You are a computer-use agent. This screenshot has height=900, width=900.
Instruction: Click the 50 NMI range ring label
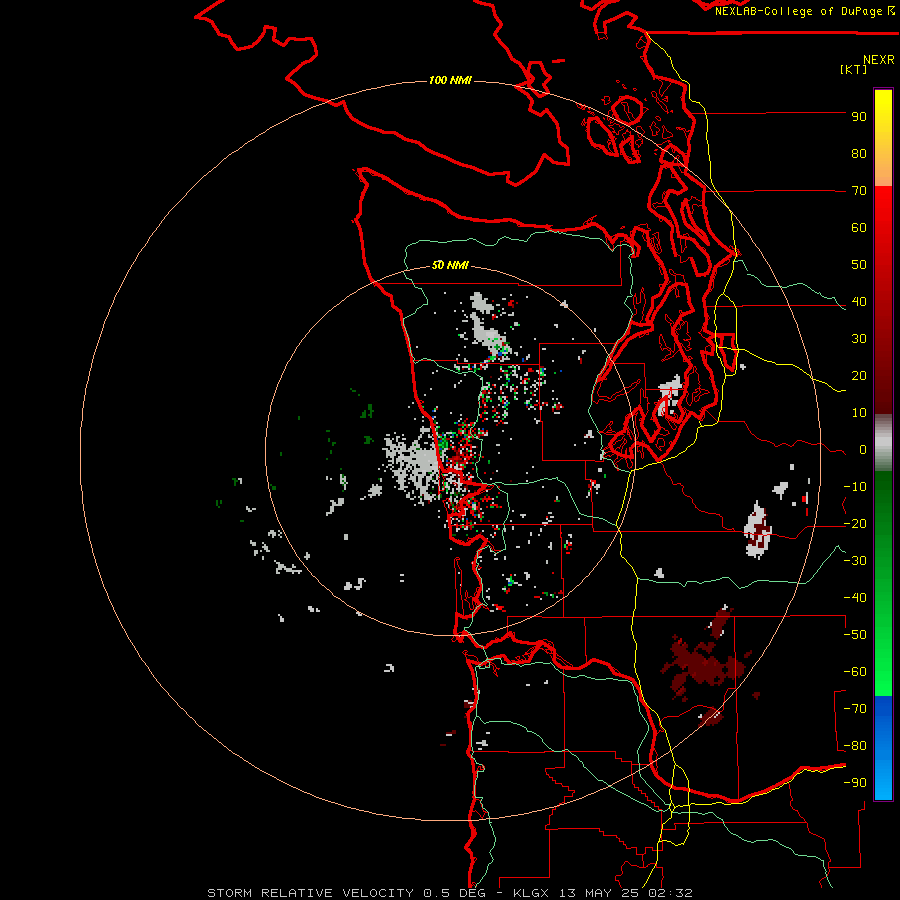click(450, 265)
